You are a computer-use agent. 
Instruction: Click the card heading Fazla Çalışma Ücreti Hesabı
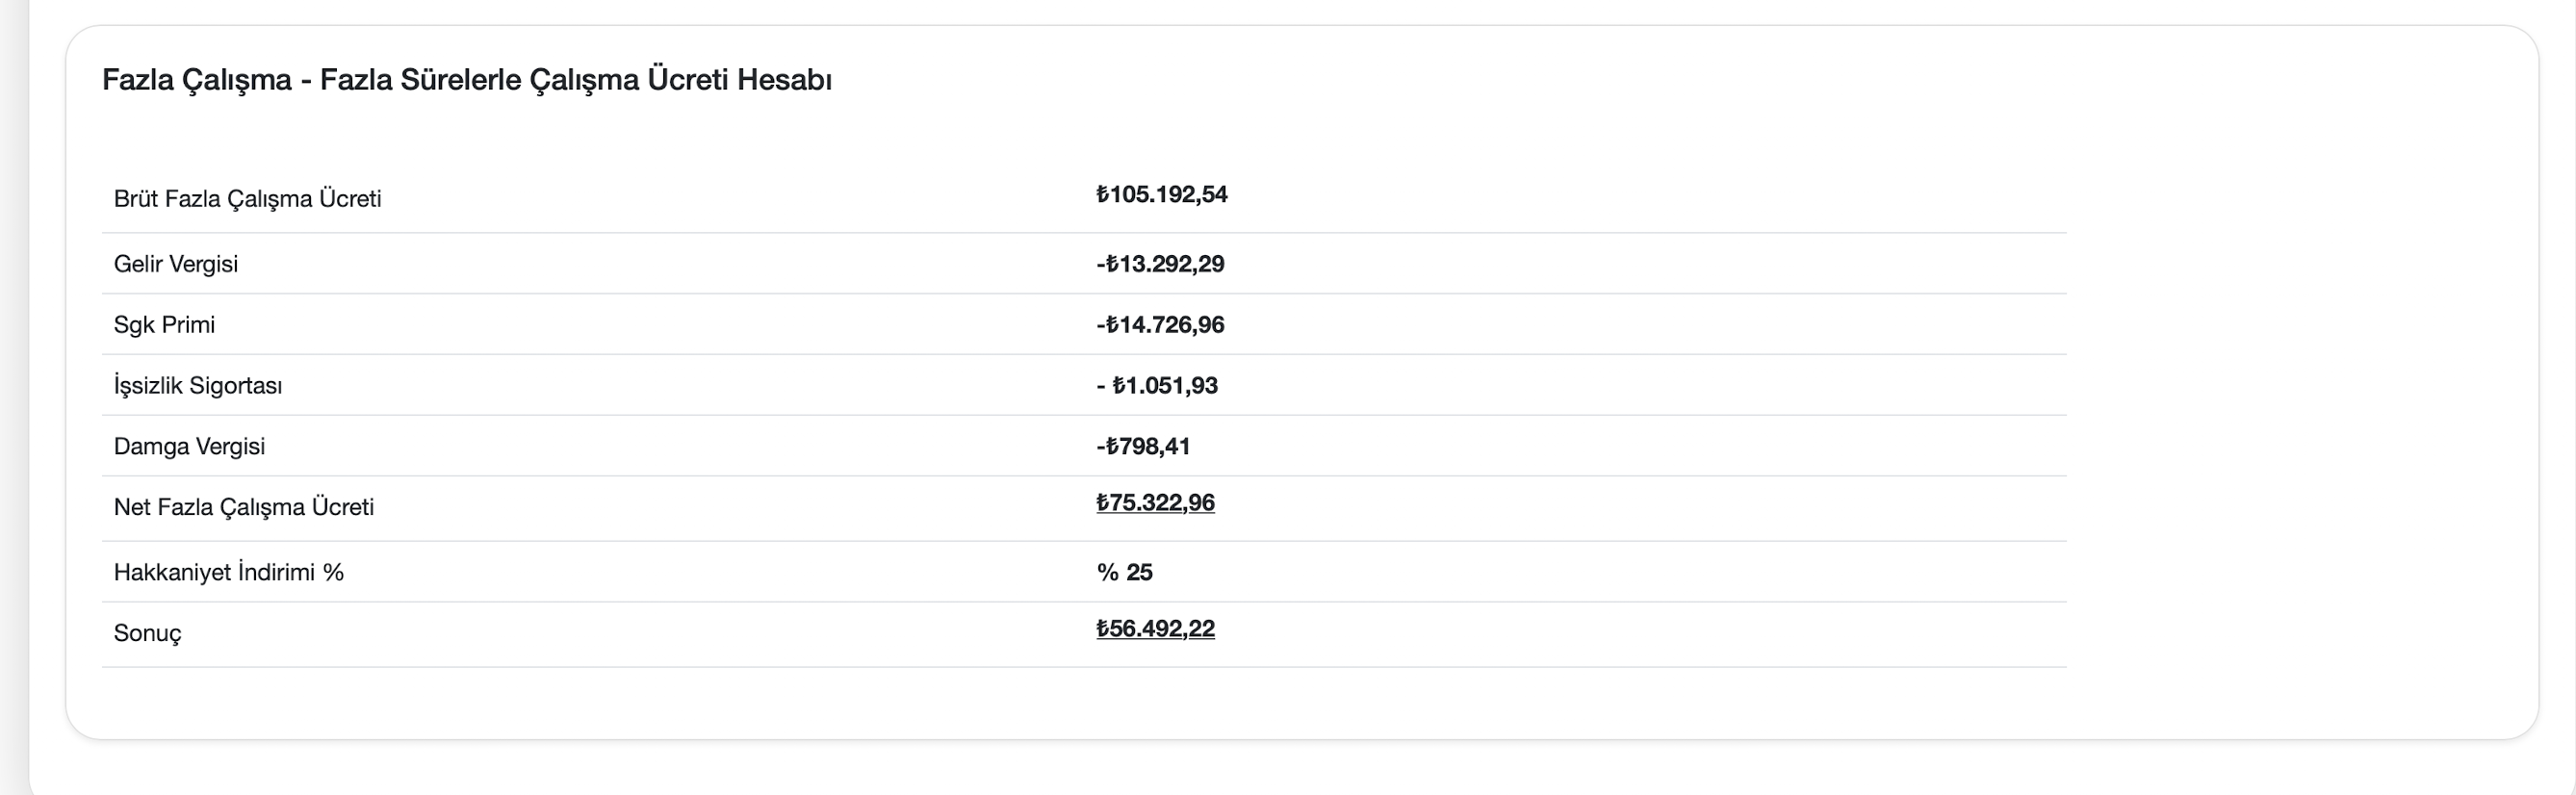pyautogui.click(x=467, y=80)
